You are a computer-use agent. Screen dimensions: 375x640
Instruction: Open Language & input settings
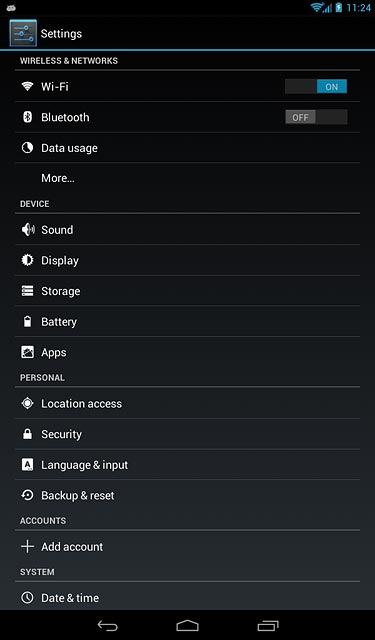[x=187, y=464]
